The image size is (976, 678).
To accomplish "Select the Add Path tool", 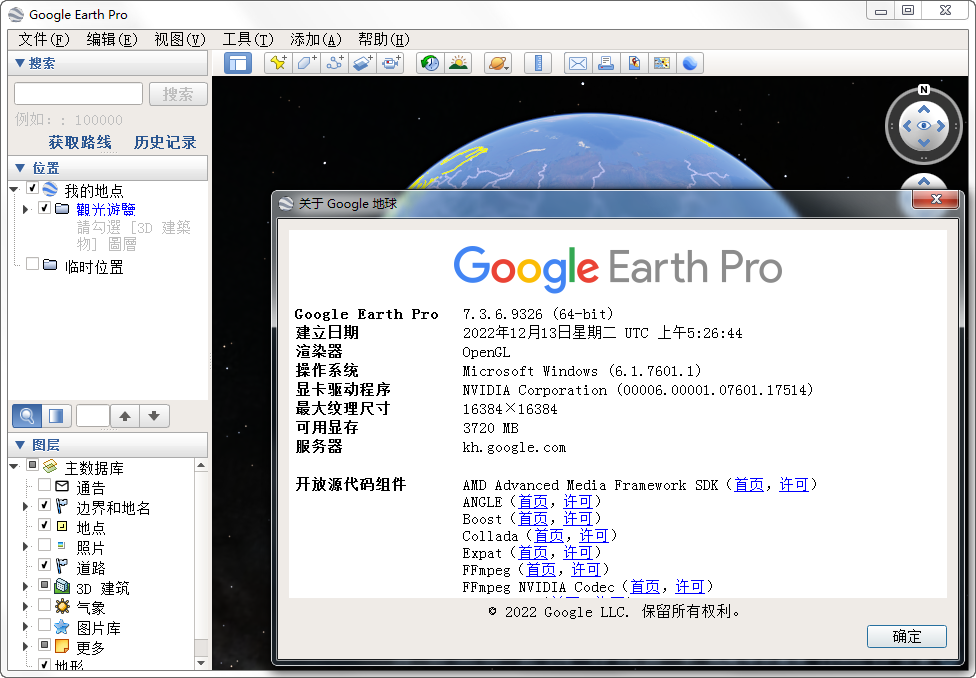I will pos(335,63).
